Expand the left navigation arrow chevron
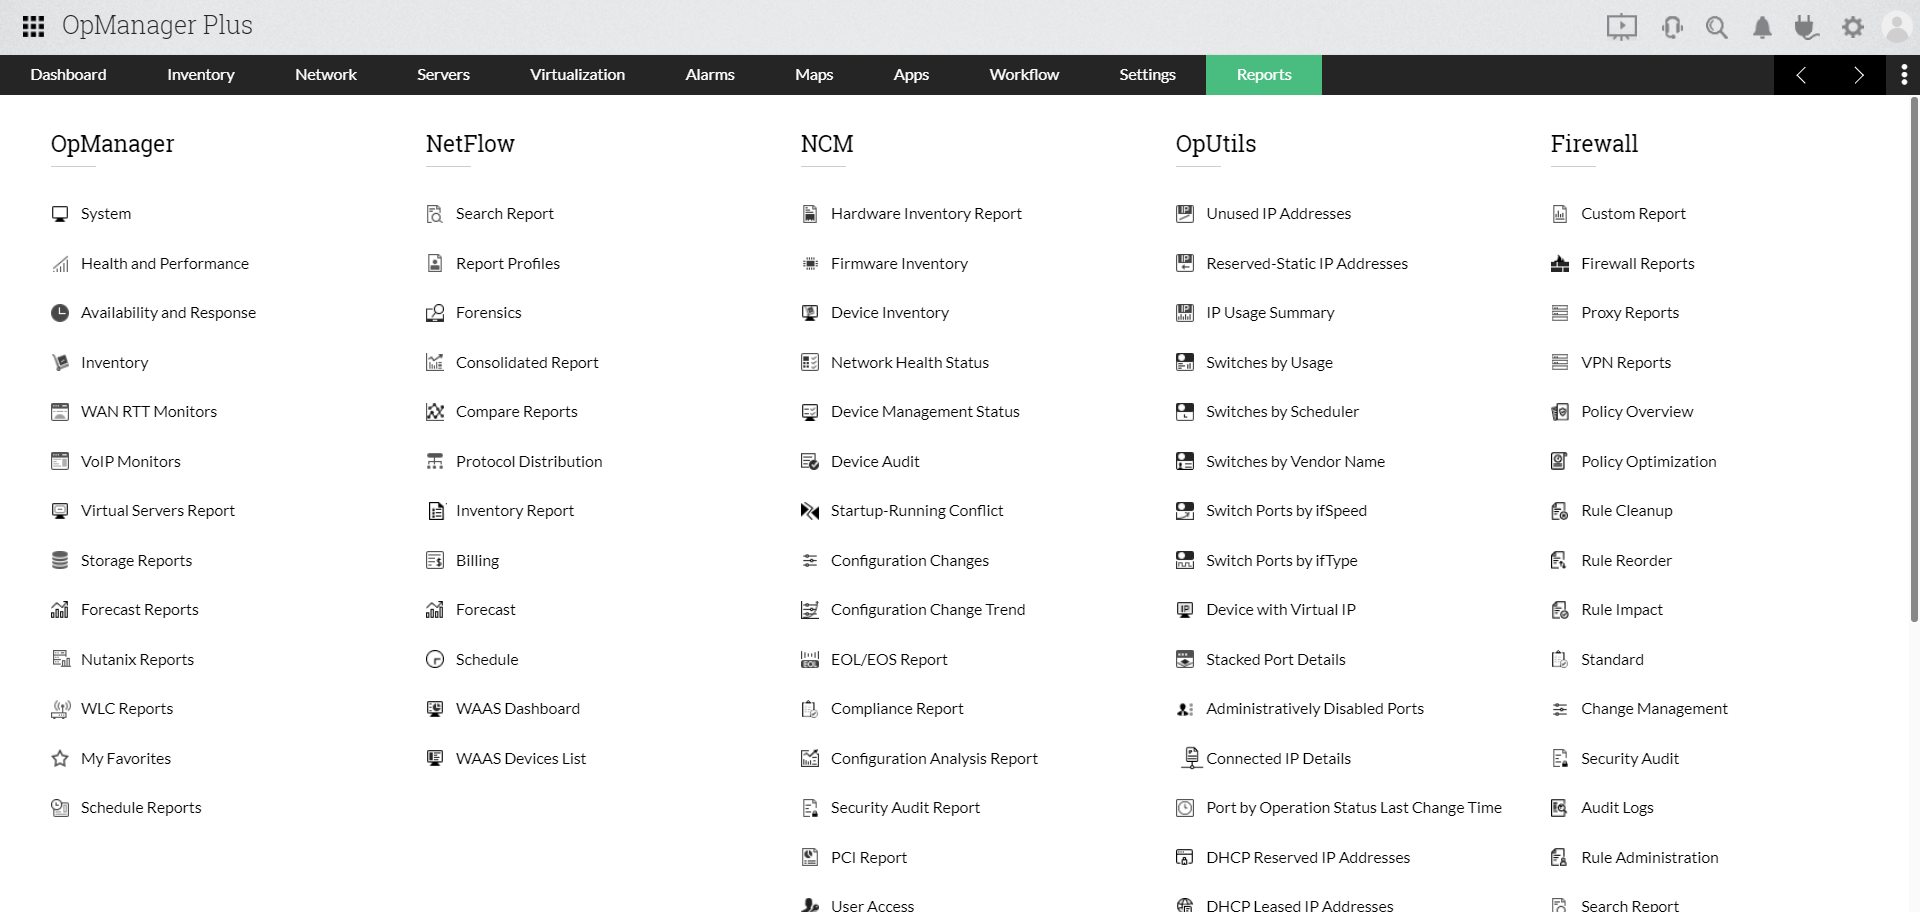 1802,75
